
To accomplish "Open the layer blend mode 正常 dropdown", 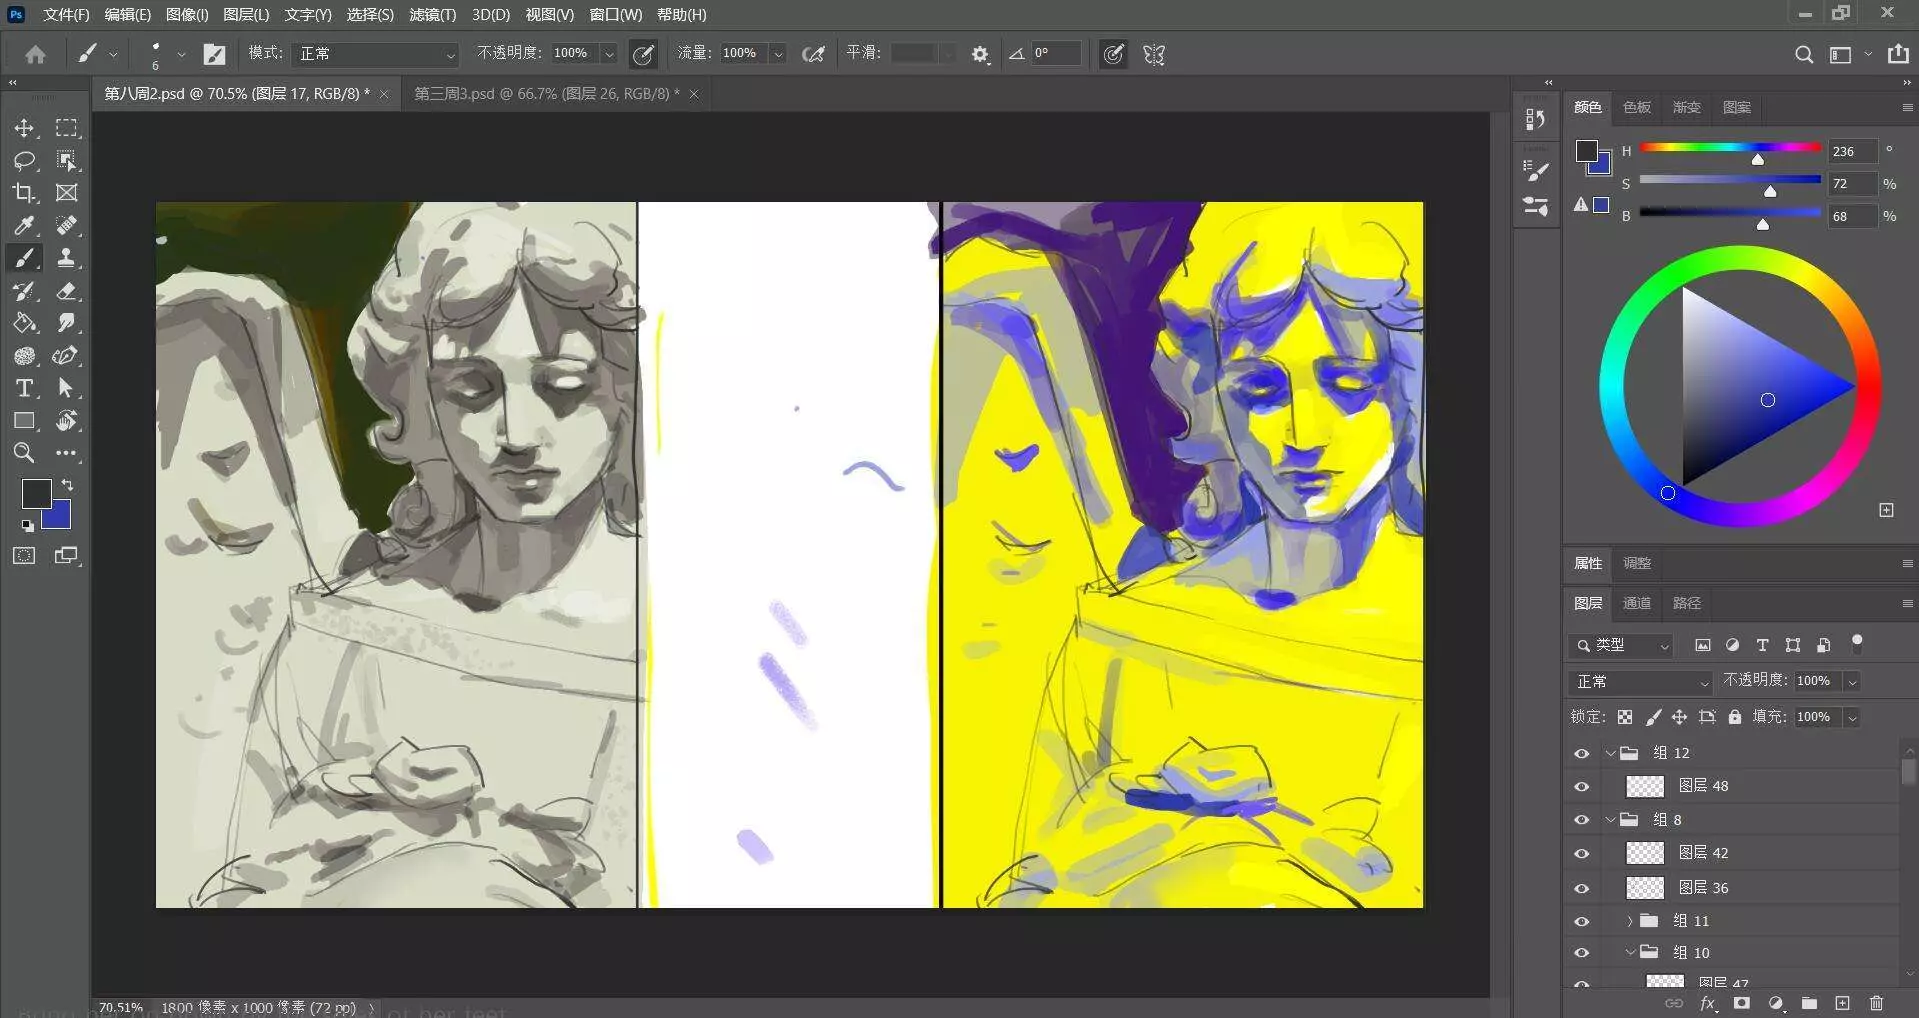I will coord(1642,681).
